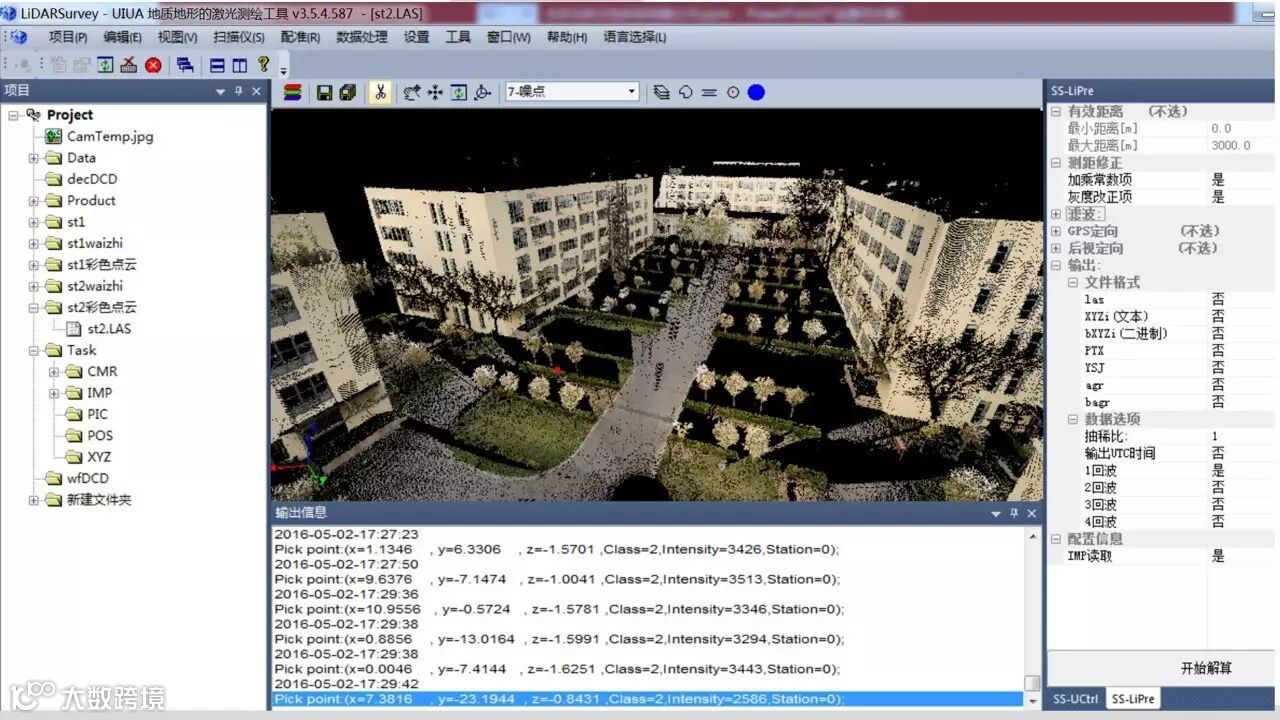The width and height of the screenshot is (1280, 720).
Task: Open the 扫描仪(S) menu
Action: 239,37
